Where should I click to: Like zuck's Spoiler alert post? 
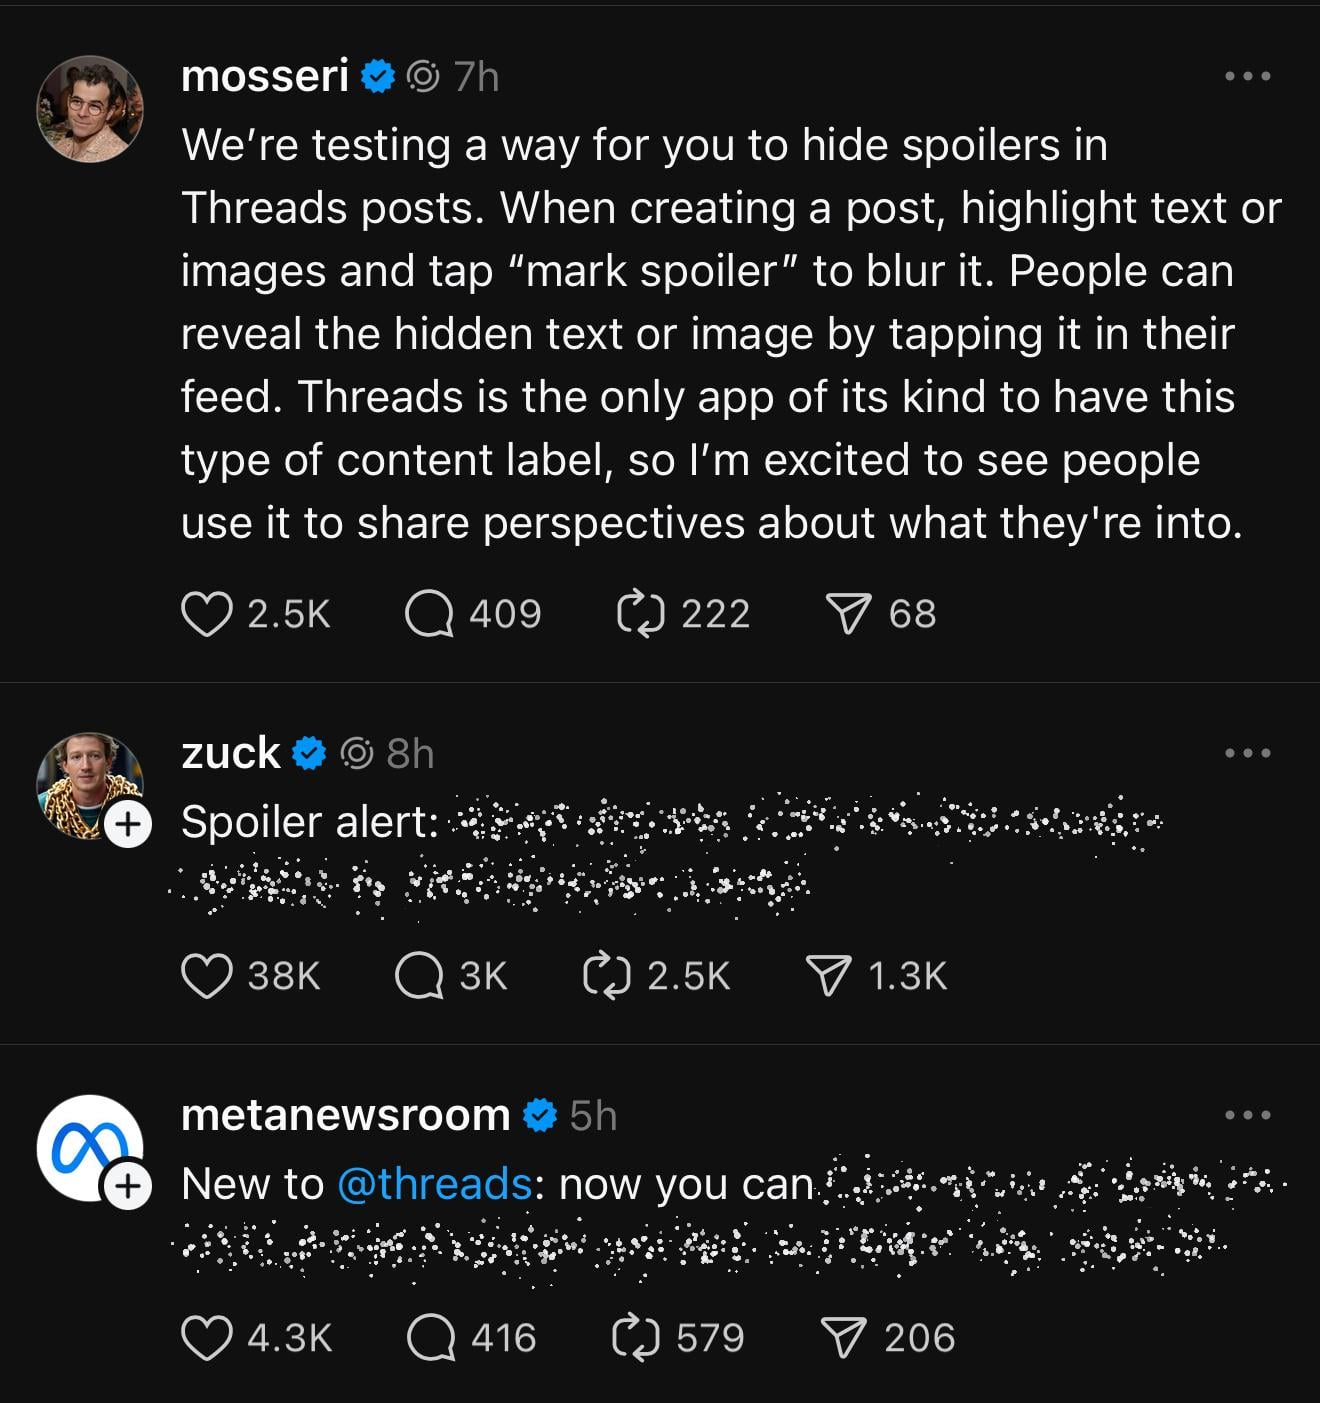(x=207, y=976)
